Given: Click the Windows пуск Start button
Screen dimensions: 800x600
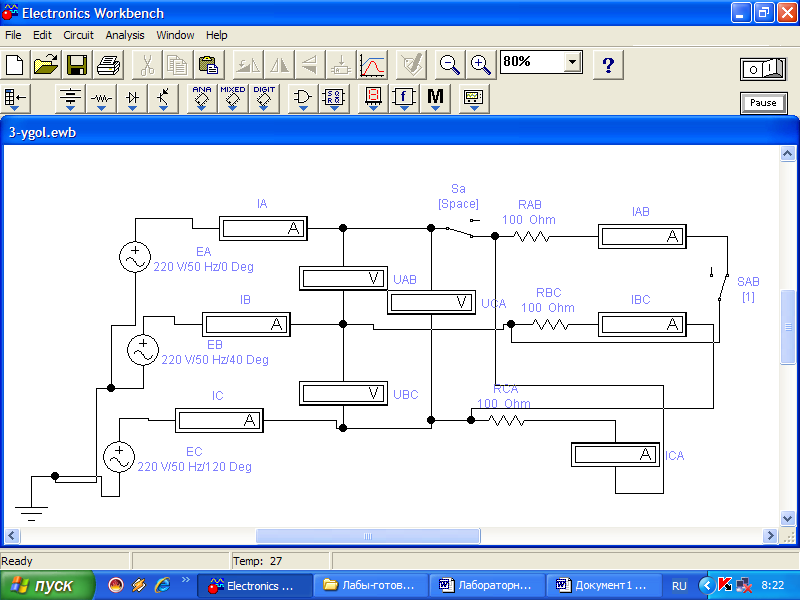Looking at the screenshot, I should pyautogui.click(x=46, y=585).
